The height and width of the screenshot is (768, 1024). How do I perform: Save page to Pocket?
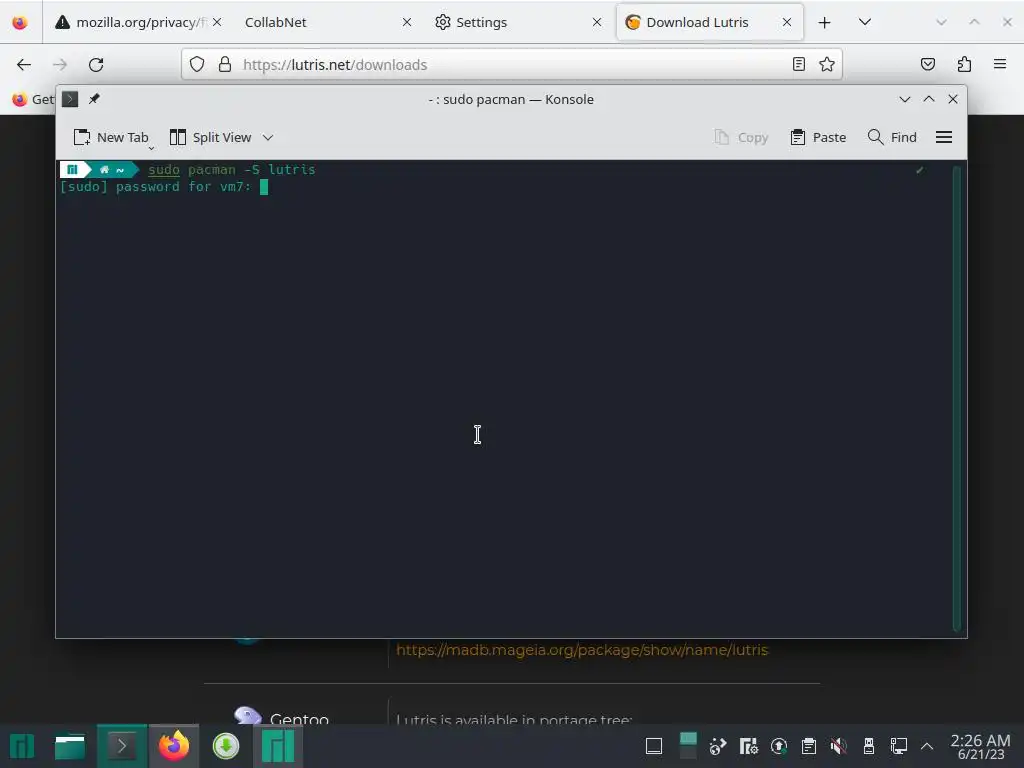[x=927, y=64]
